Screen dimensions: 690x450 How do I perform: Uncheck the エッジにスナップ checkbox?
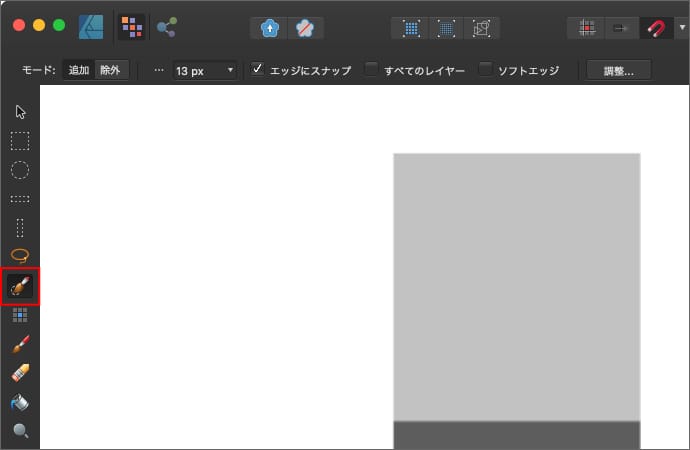coord(257,70)
